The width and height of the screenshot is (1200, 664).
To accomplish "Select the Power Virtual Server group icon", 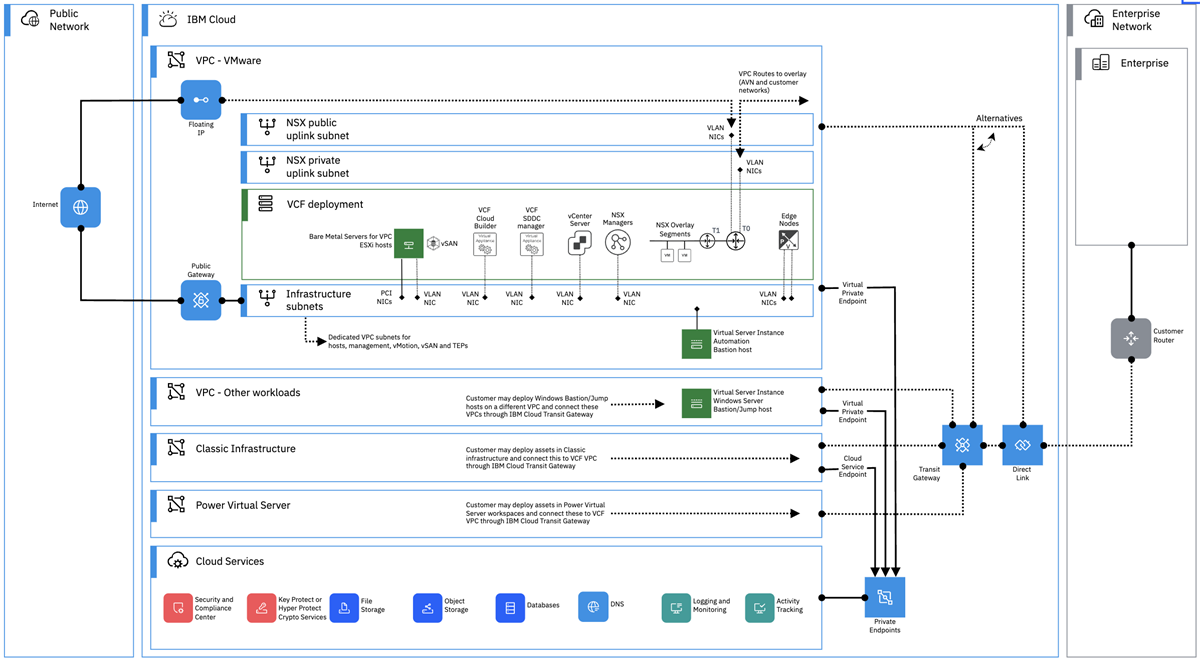I will point(177,505).
